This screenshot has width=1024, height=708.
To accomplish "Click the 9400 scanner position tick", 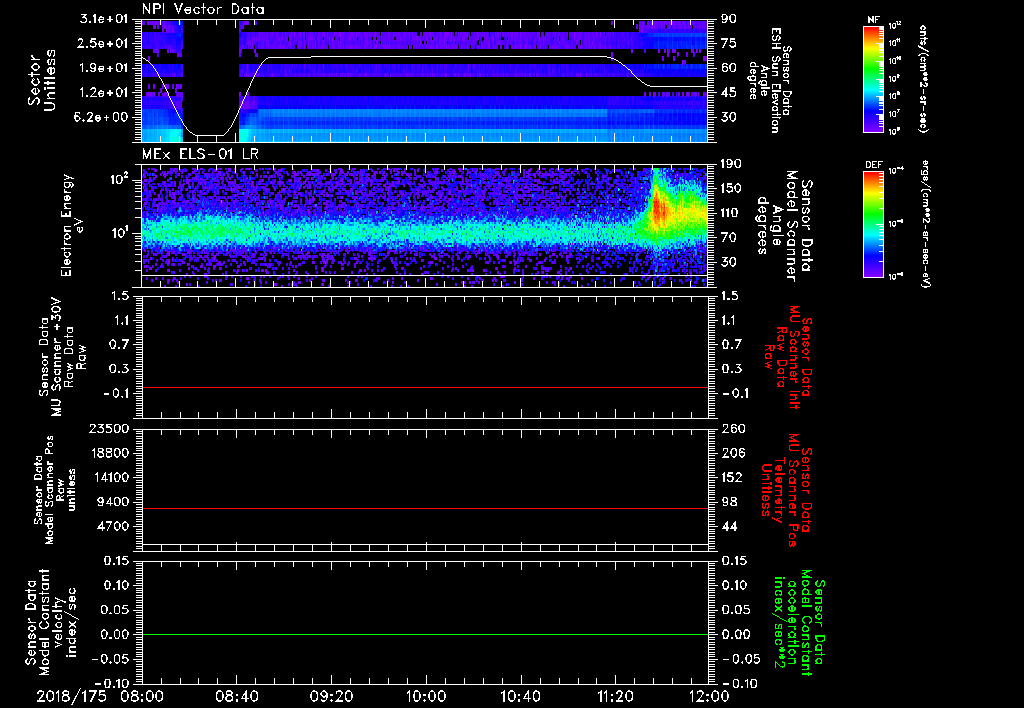I will (112, 502).
